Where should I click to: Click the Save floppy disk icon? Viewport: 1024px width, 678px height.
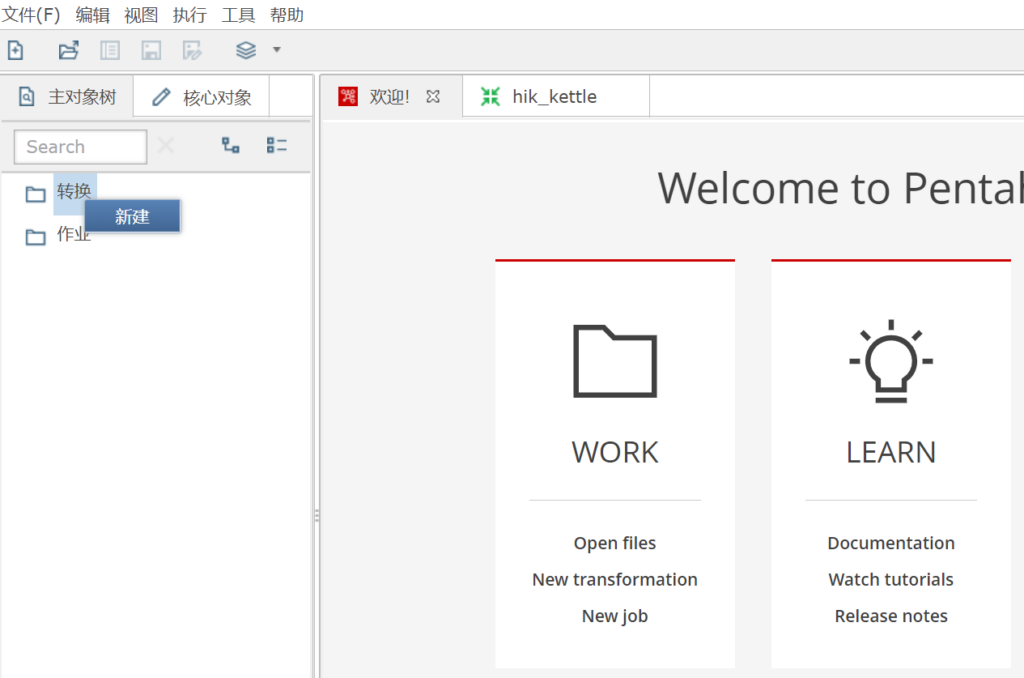pos(151,50)
